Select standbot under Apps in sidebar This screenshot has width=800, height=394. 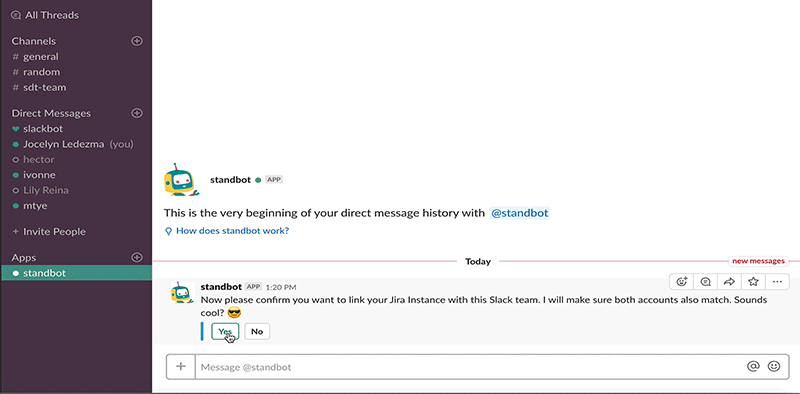pos(76,273)
